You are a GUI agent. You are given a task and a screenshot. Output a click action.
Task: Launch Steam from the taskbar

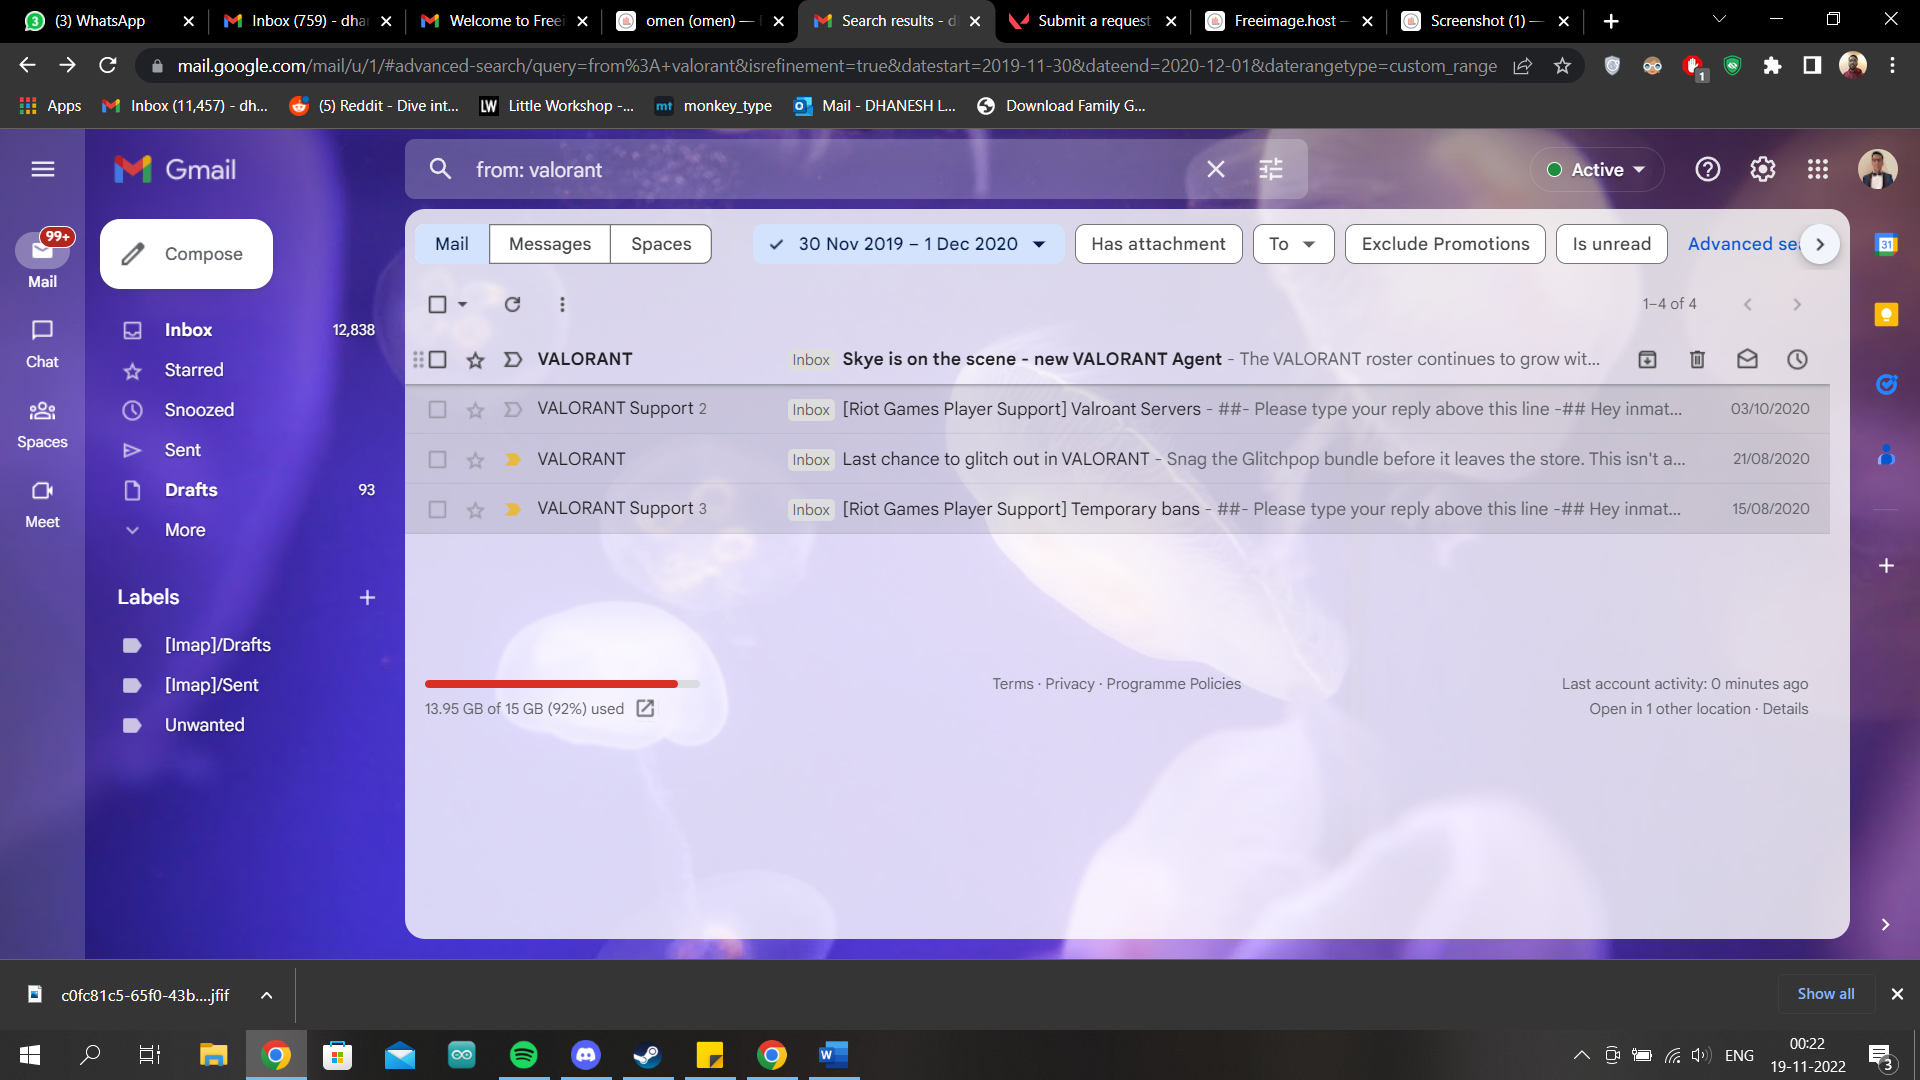(647, 1054)
